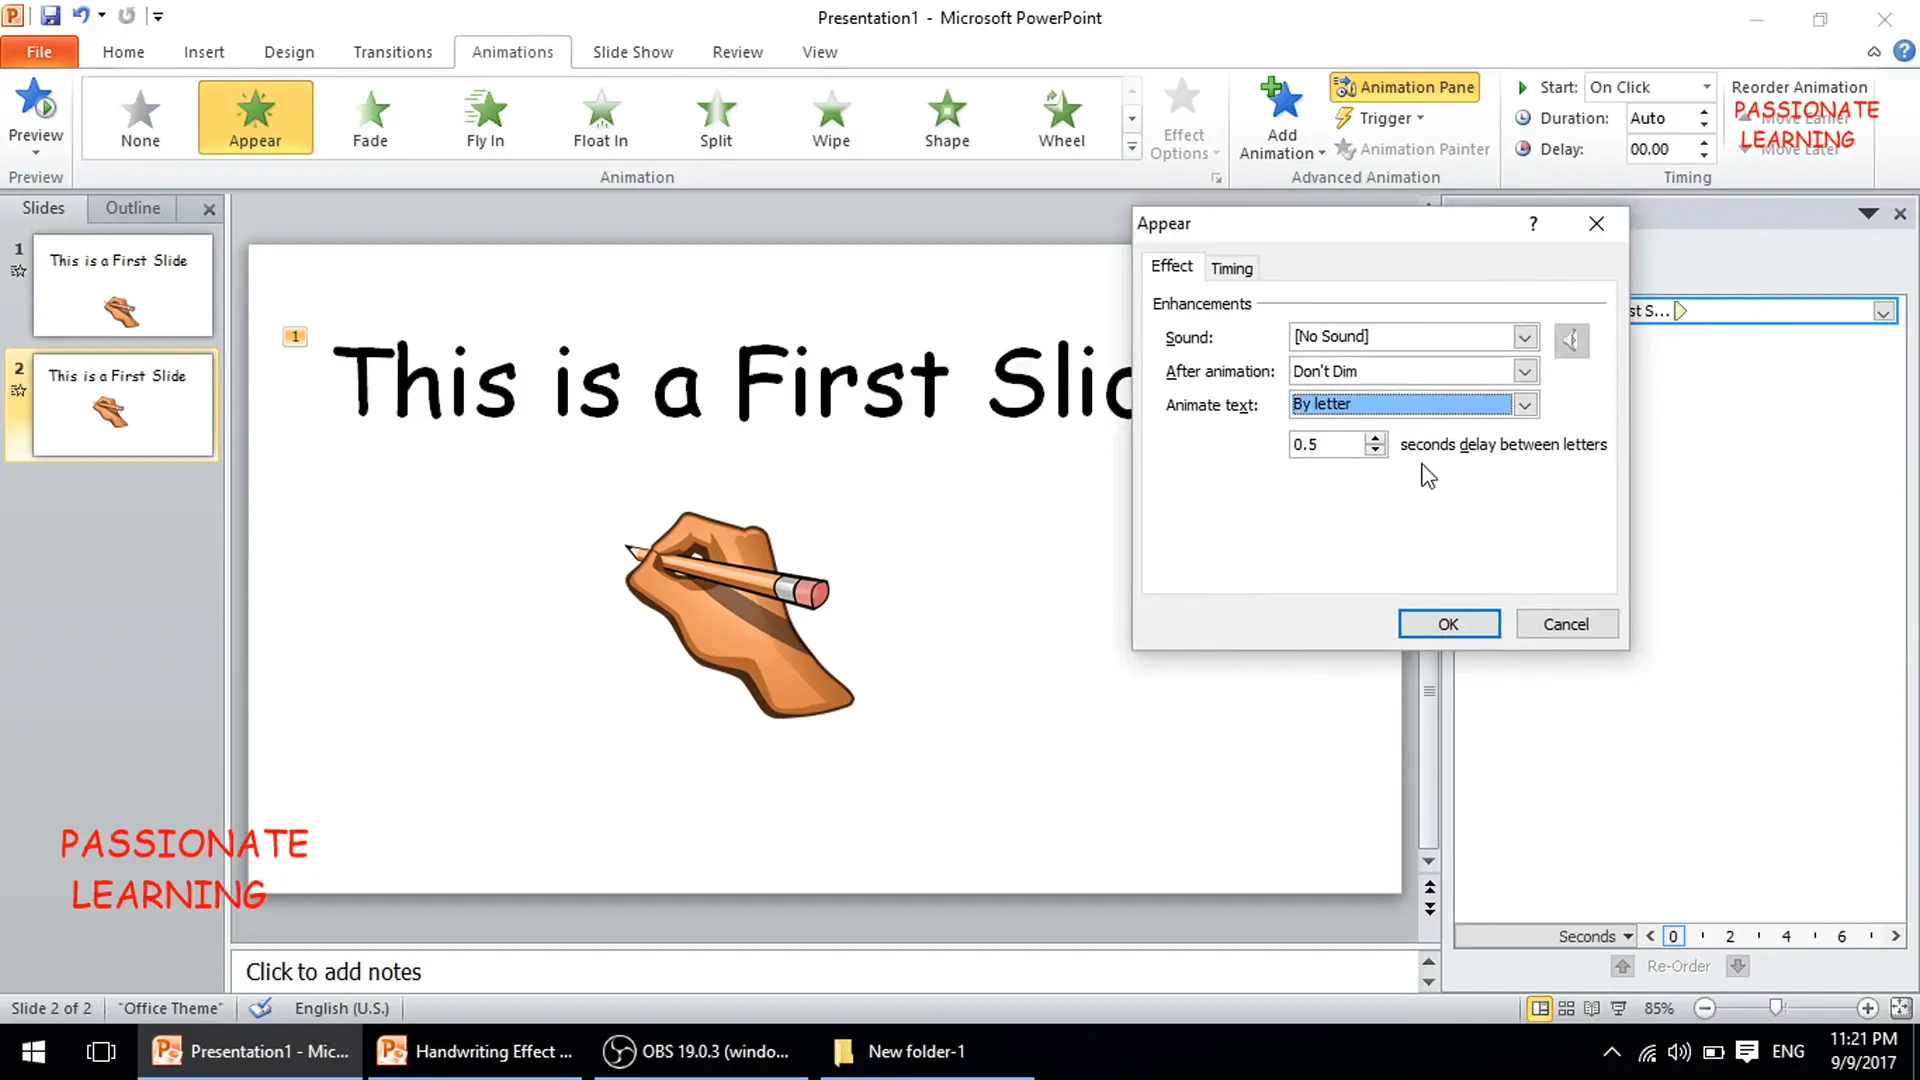This screenshot has height=1080, width=1920.
Task: Click Cancel in the Appear dialog
Action: pos(1566,624)
